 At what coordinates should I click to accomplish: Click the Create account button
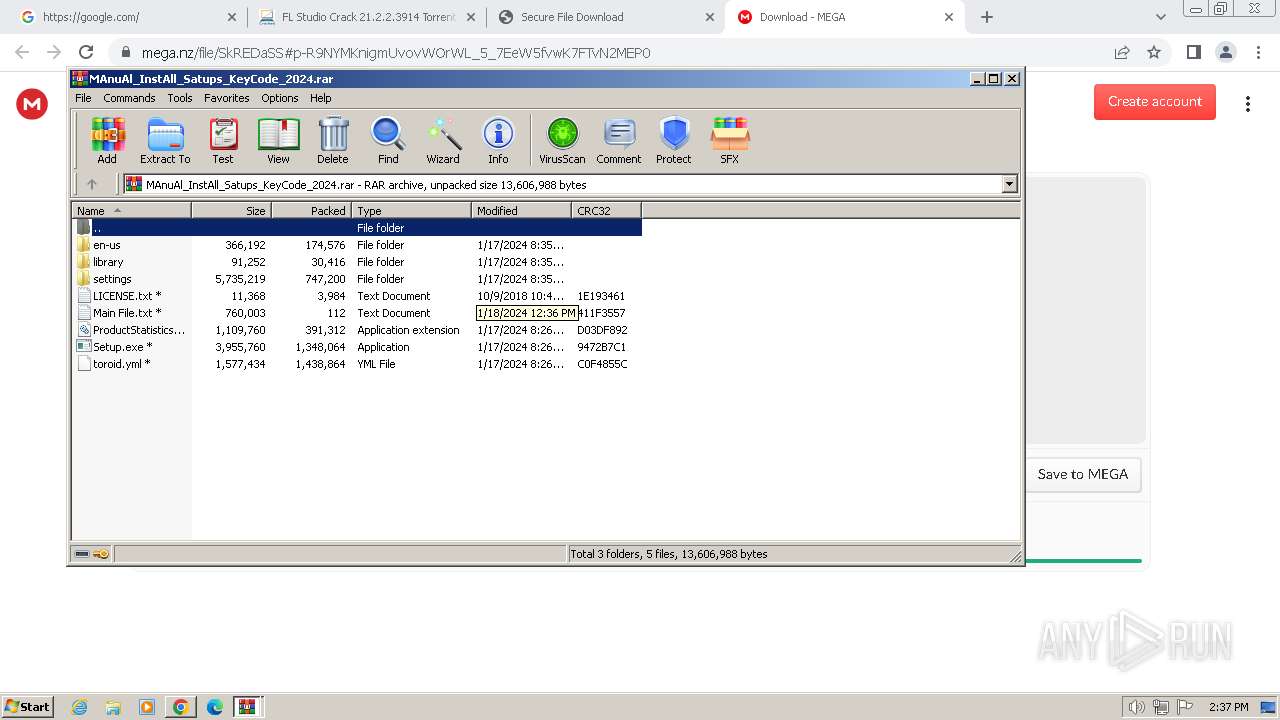coord(1155,101)
